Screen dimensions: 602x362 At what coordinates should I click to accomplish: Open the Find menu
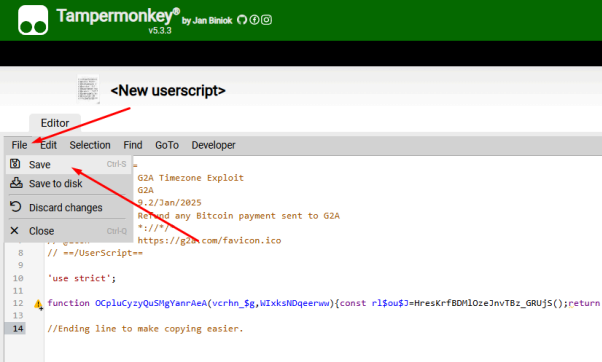tap(133, 145)
